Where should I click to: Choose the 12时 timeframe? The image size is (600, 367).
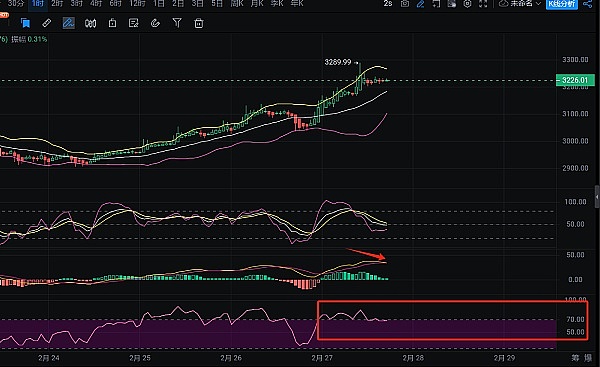tap(137, 3)
